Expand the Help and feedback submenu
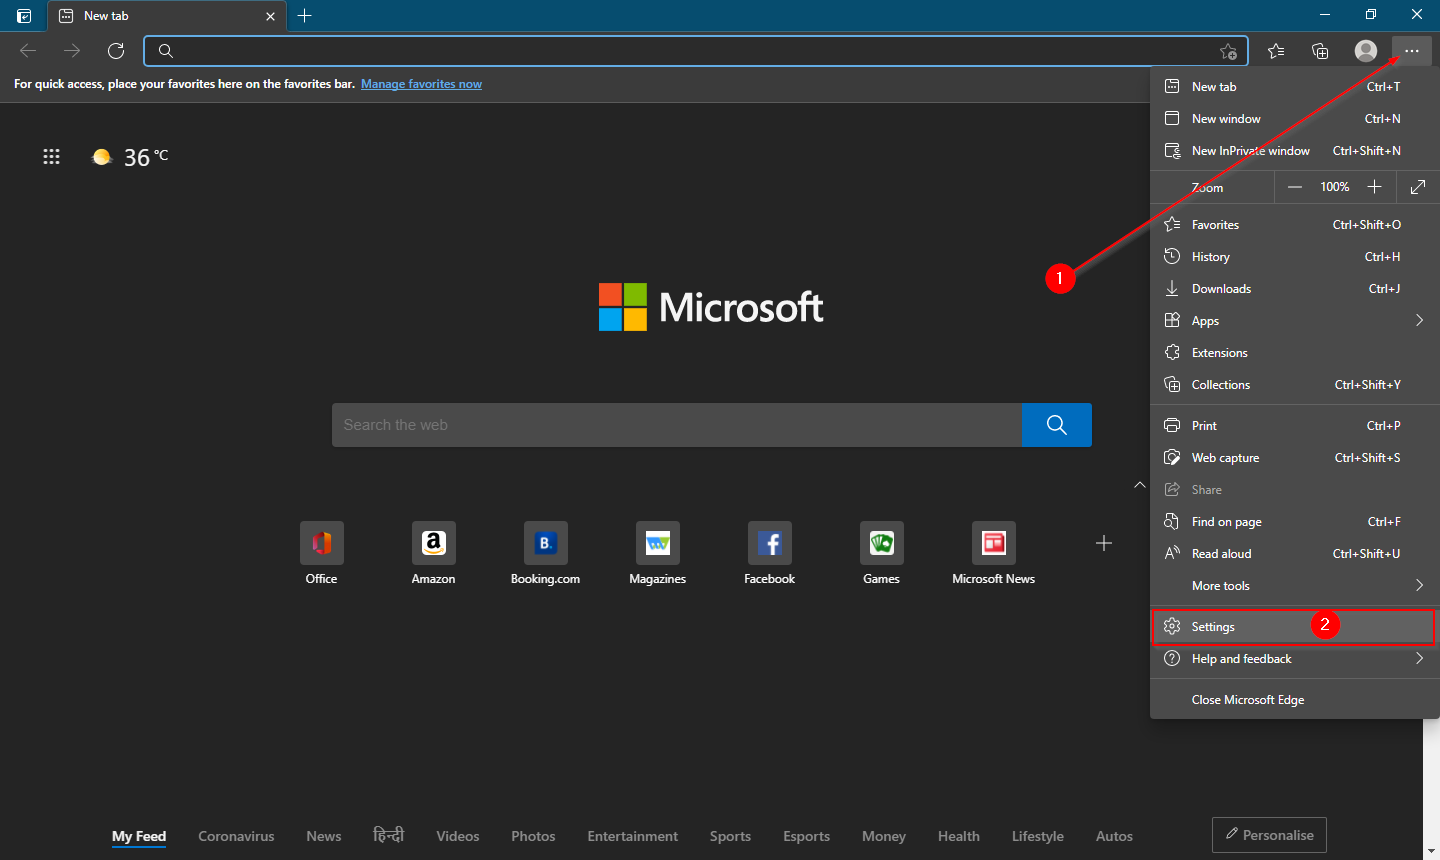Screen dimensions: 1440x860 click(x=1295, y=659)
